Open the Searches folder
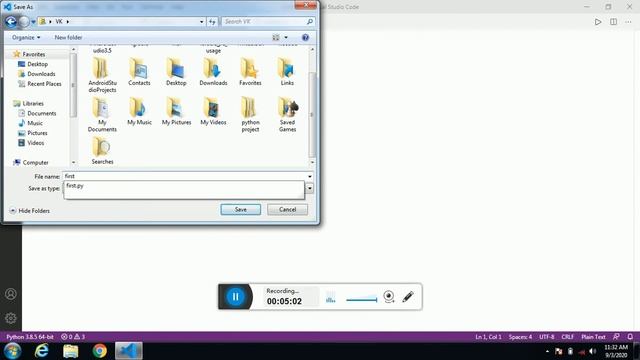The width and height of the screenshot is (640, 360). [x=102, y=151]
